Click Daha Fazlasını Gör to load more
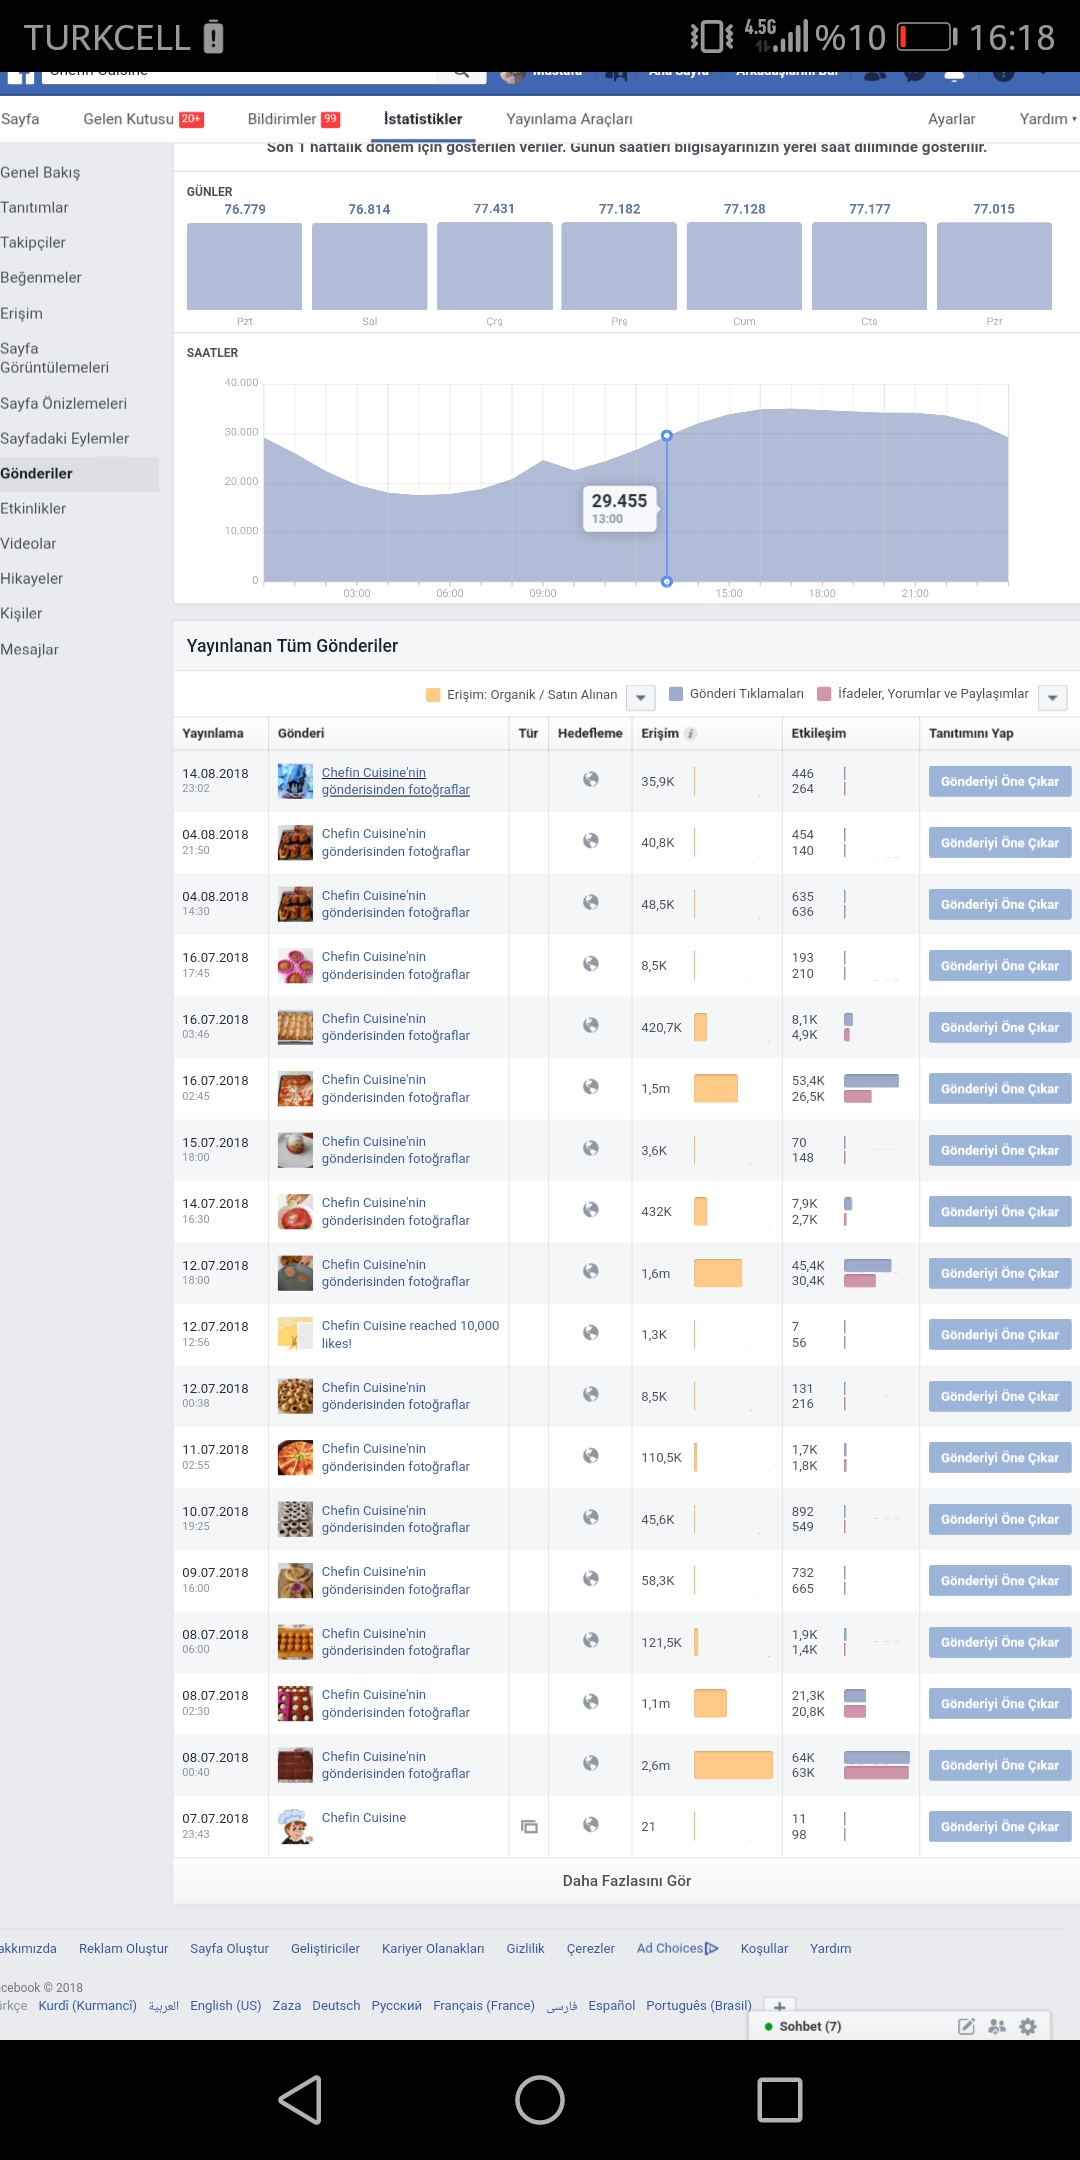The width and height of the screenshot is (1080, 2160). tap(627, 1881)
